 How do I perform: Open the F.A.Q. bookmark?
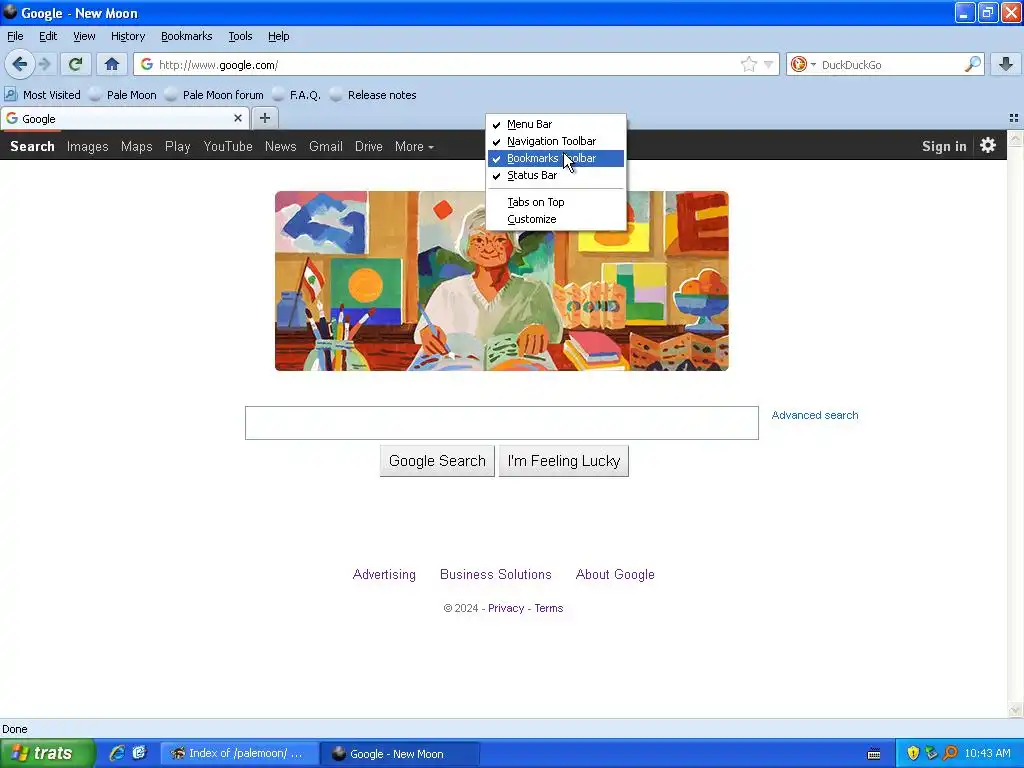click(296, 95)
